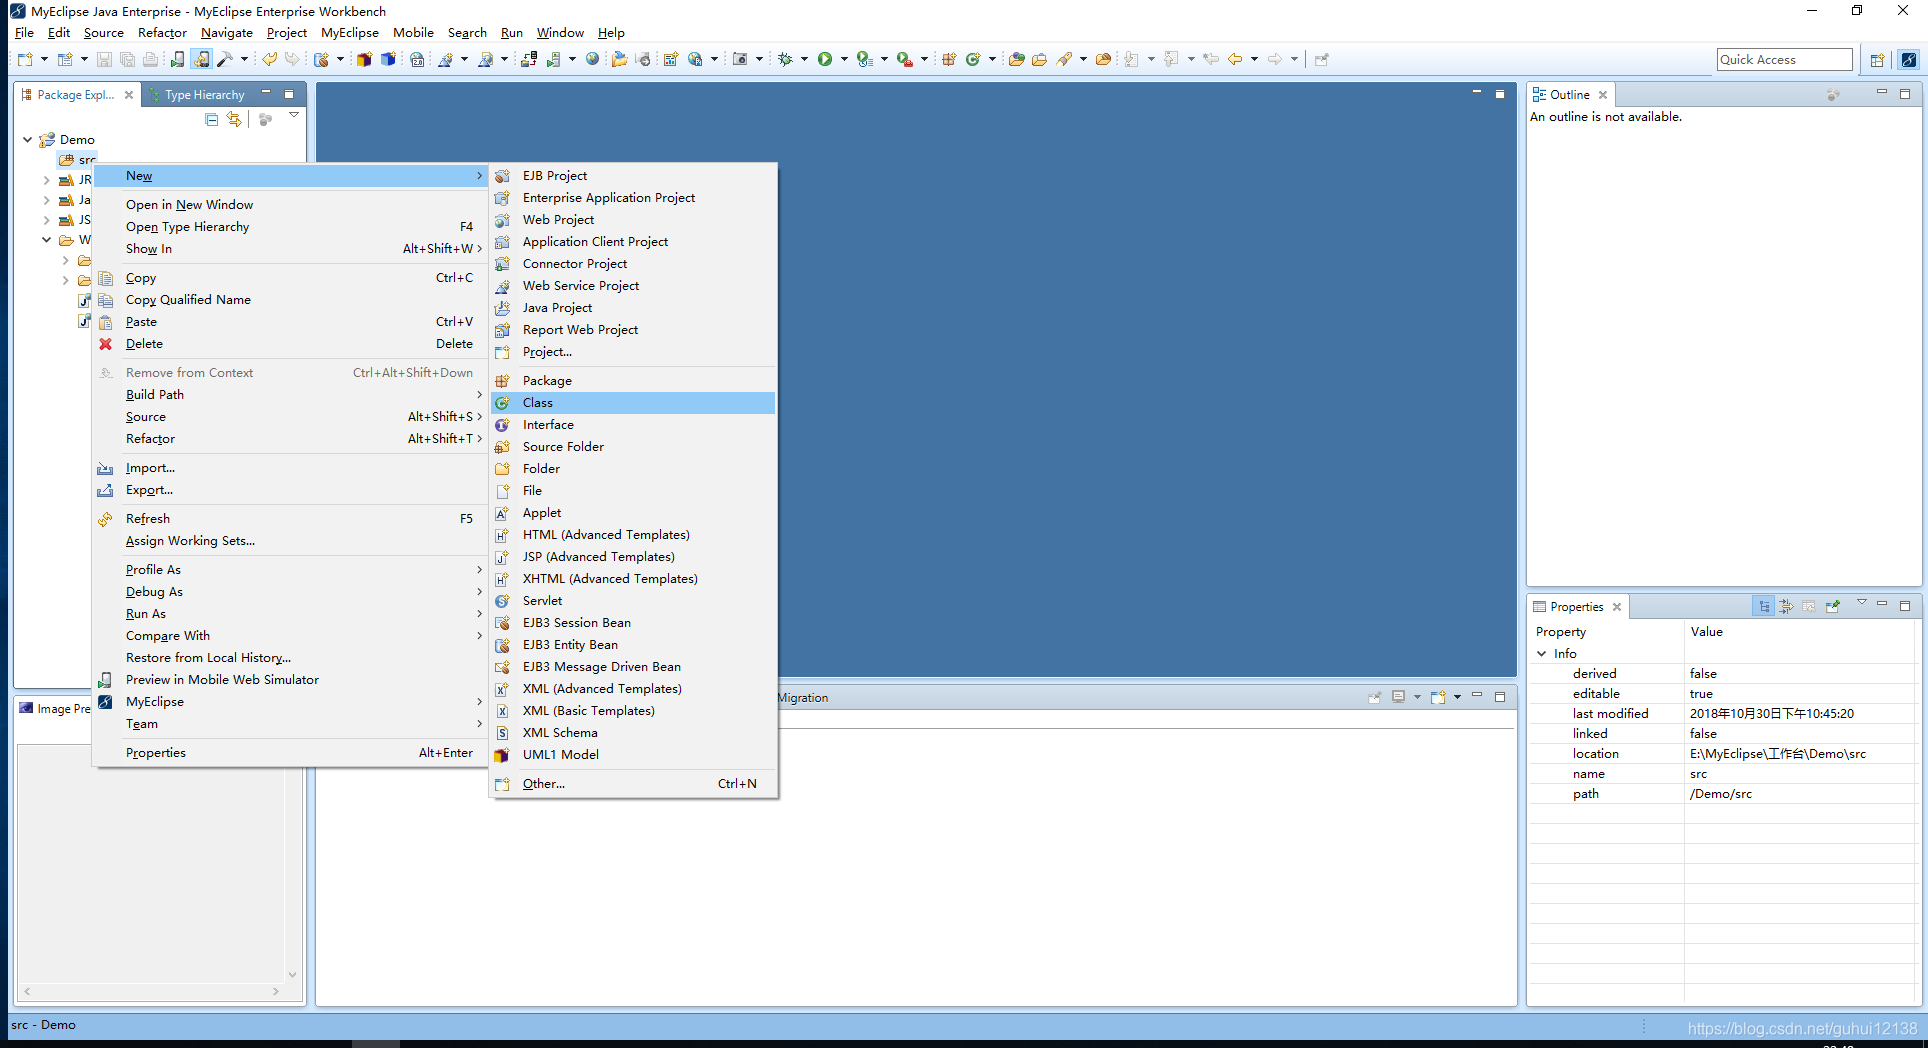
Task: Click Open in New Window entry
Action: point(291,205)
